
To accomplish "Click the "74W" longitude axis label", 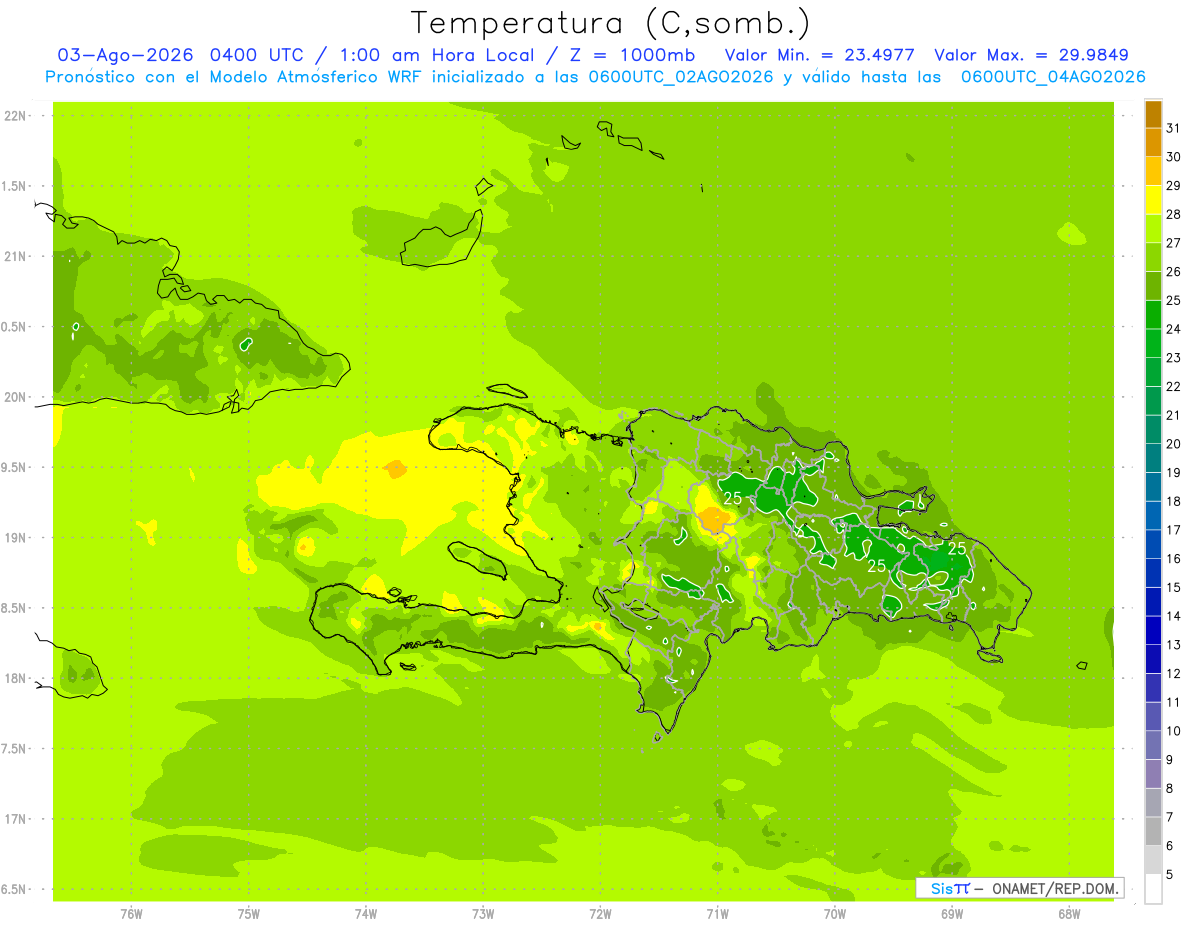I will (366, 914).
